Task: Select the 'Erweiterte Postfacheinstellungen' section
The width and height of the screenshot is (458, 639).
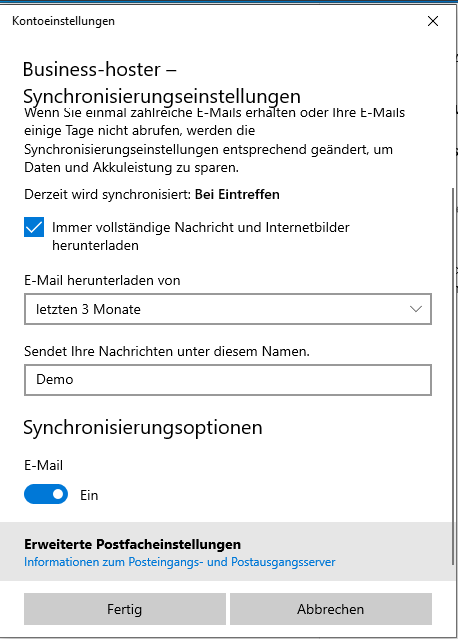Action: [x=132, y=544]
